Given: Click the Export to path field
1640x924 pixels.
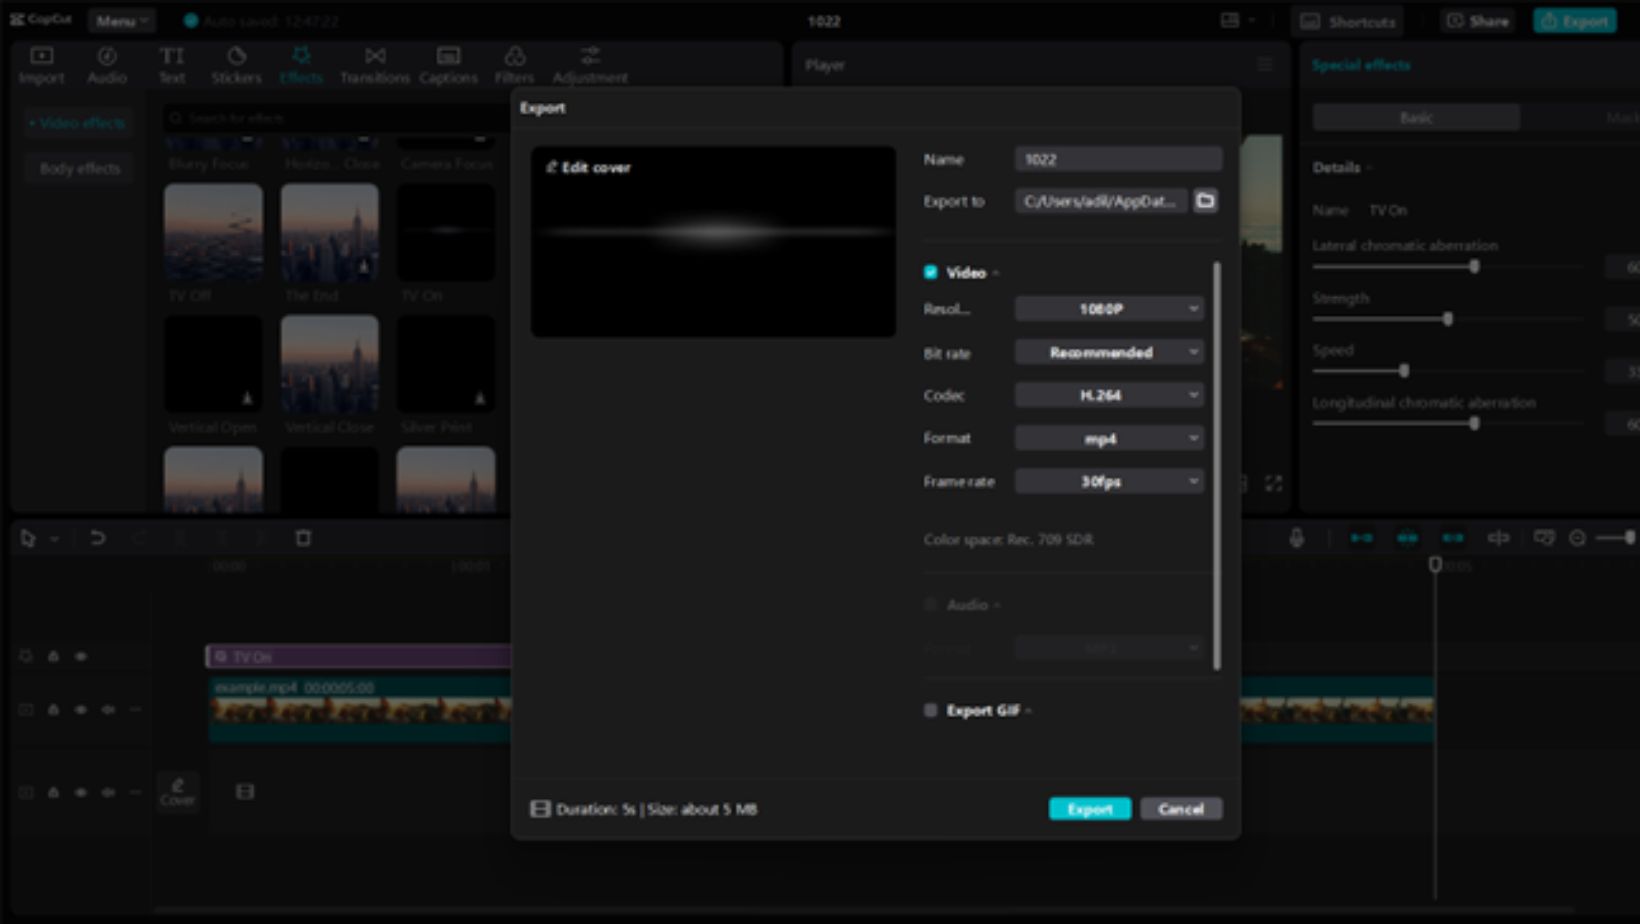Looking at the screenshot, I should [1101, 201].
